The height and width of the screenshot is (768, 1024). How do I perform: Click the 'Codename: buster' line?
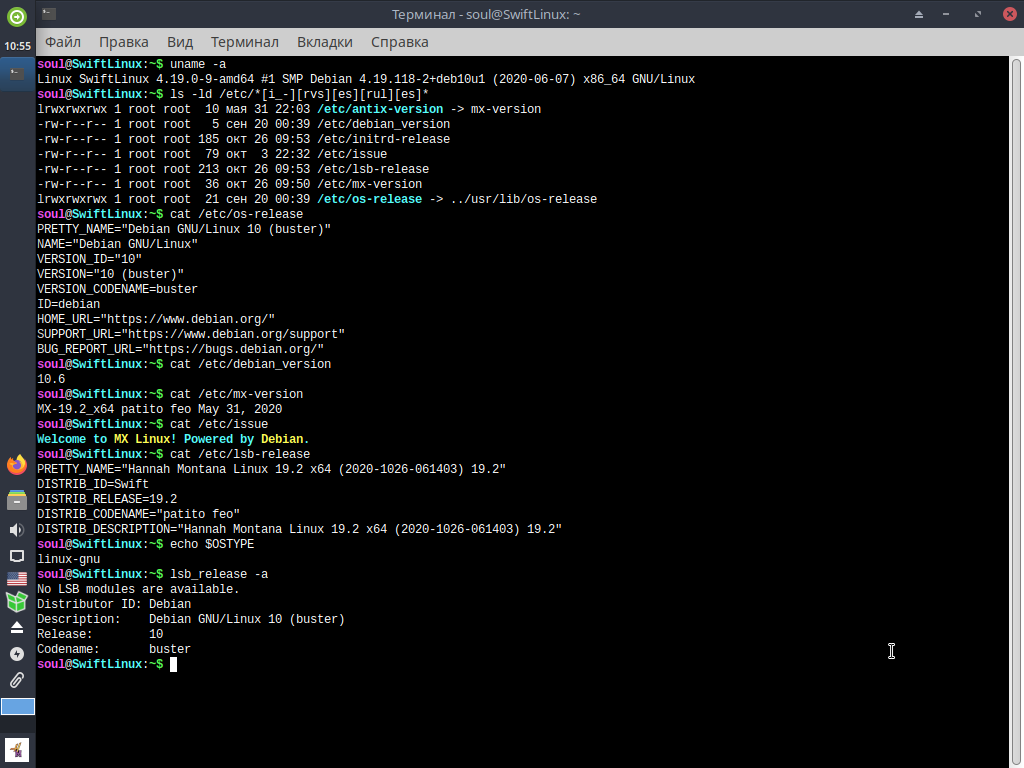pos(114,650)
